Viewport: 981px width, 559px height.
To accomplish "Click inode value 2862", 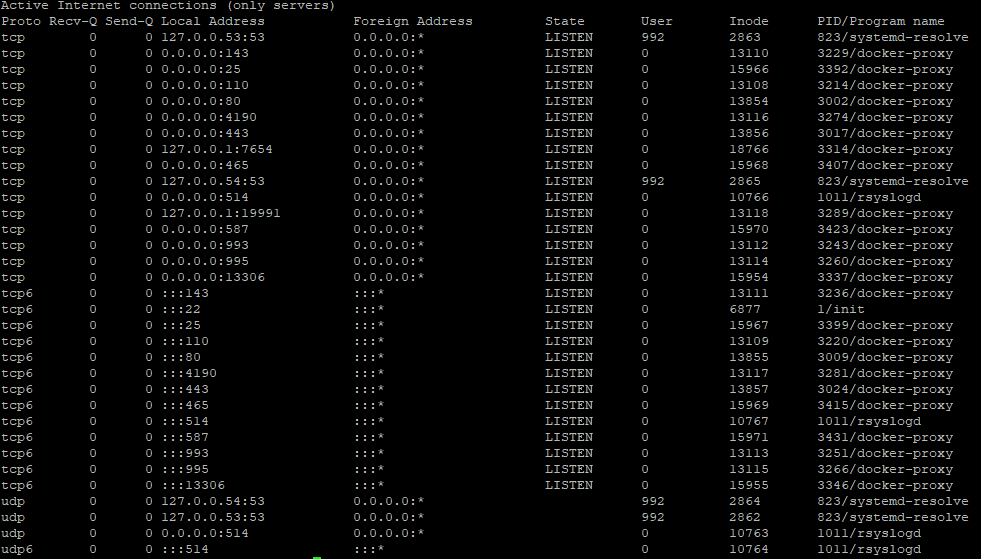I will pyautogui.click(x=745, y=518).
